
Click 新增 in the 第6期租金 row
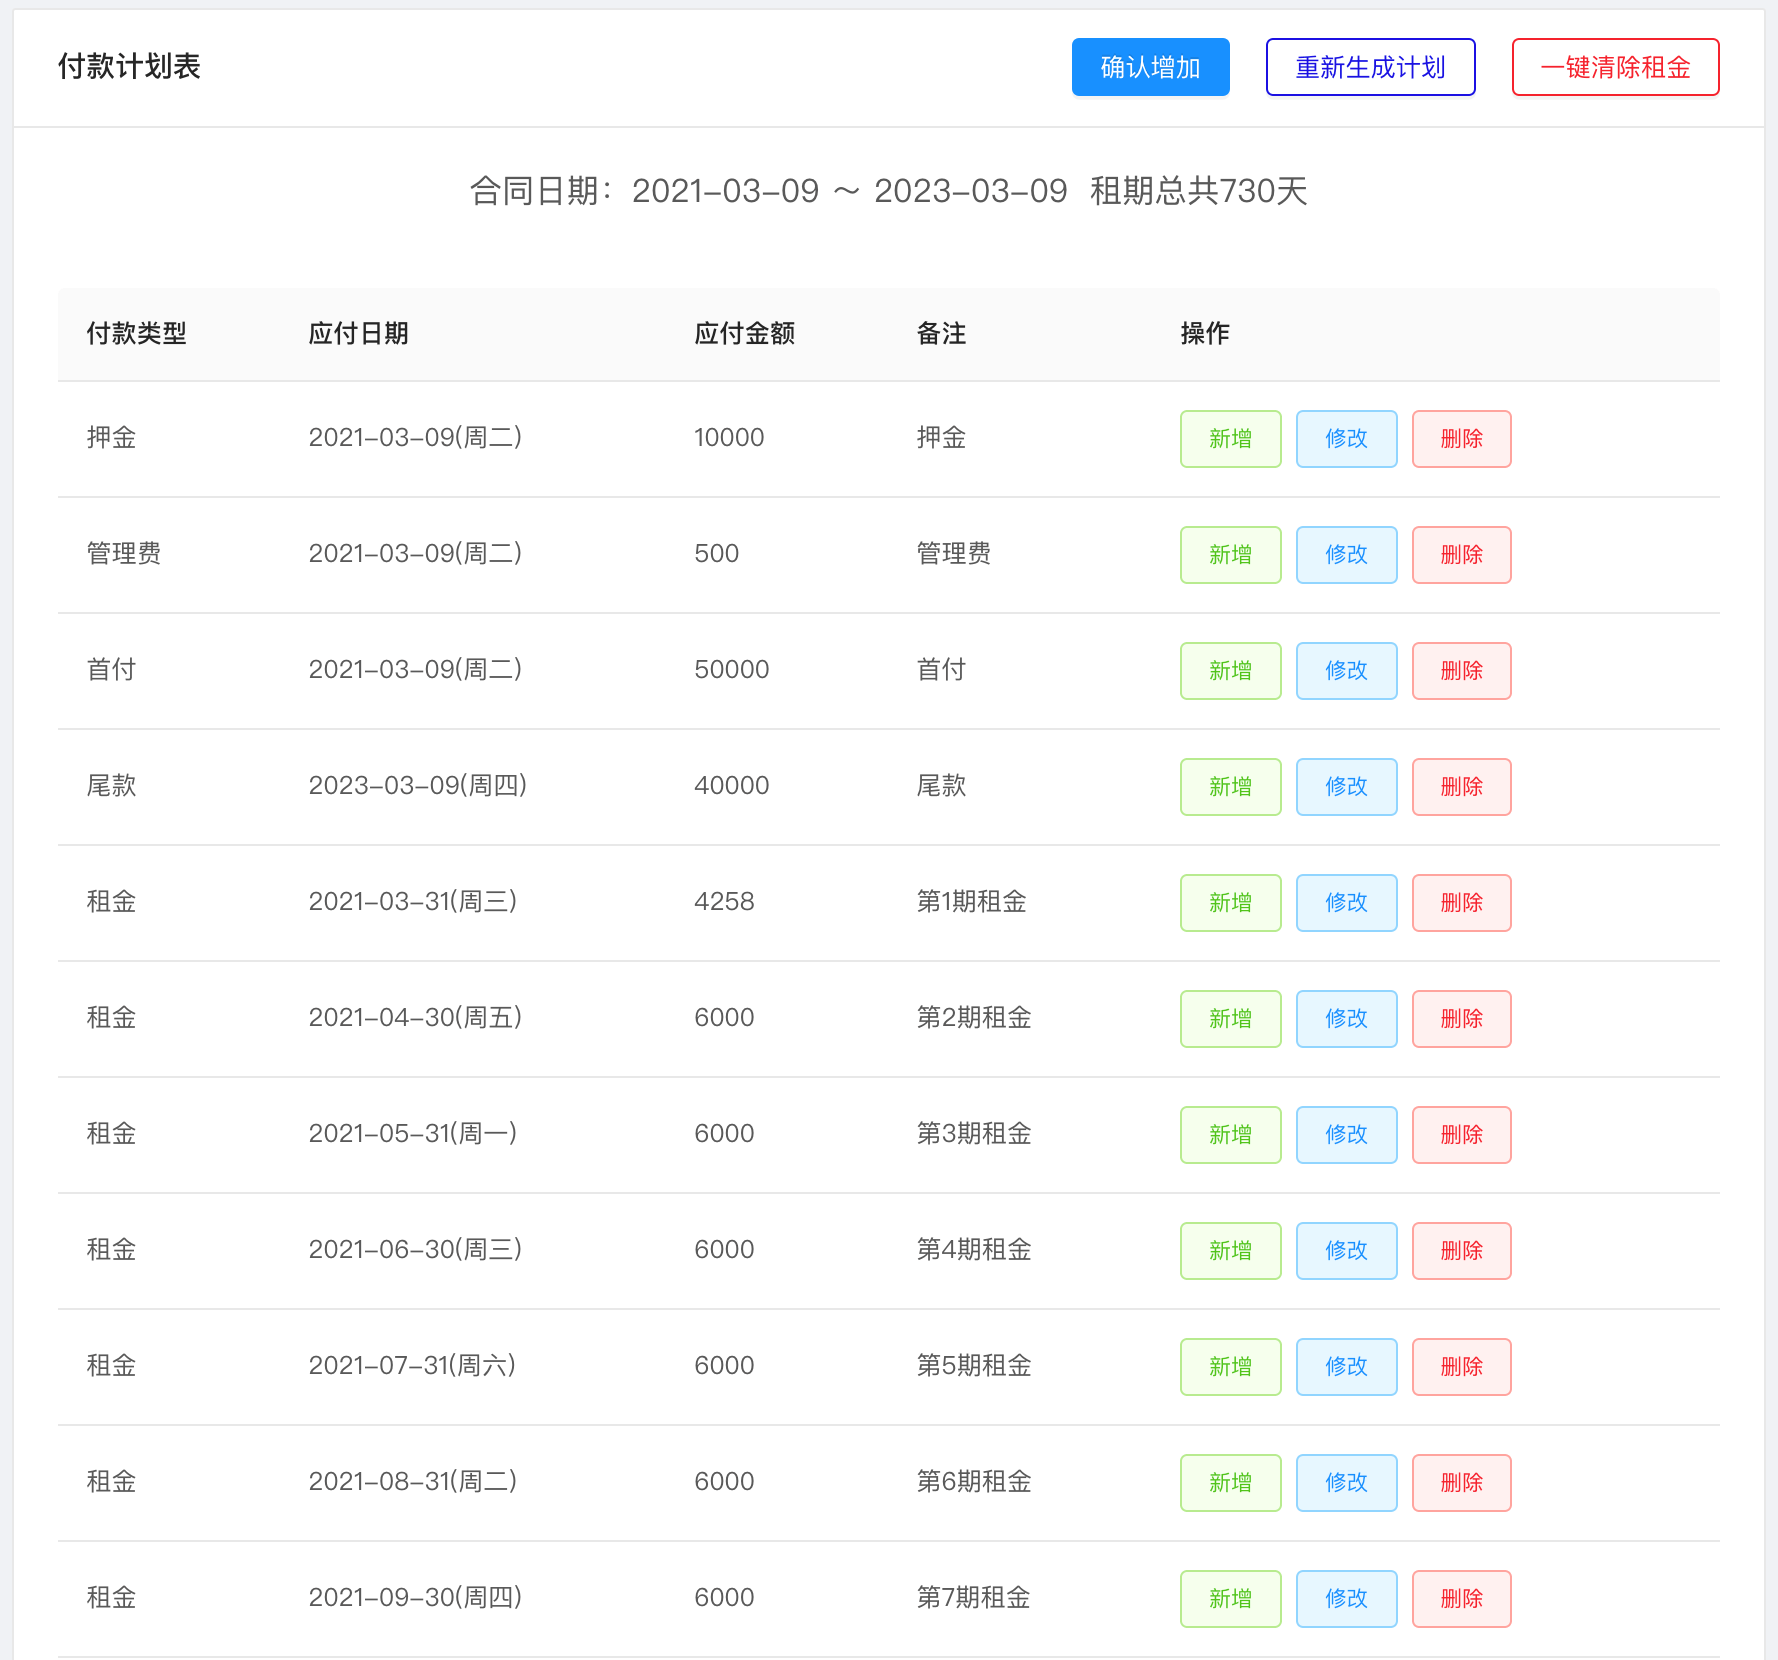coord(1230,1483)
